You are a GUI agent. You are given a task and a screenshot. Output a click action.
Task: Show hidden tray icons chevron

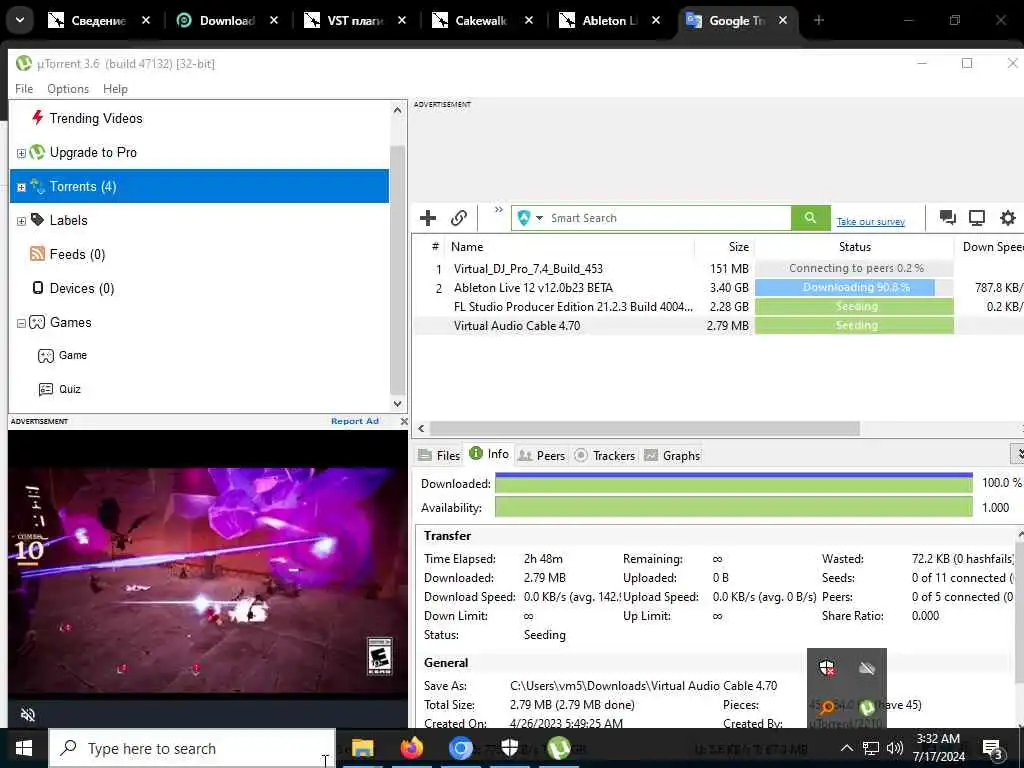click(846, 748)
